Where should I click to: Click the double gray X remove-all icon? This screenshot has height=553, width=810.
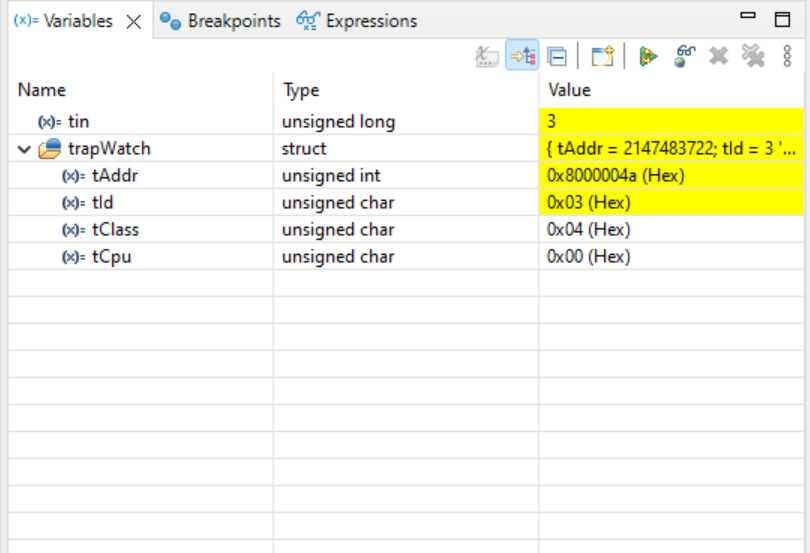(753, 56)
